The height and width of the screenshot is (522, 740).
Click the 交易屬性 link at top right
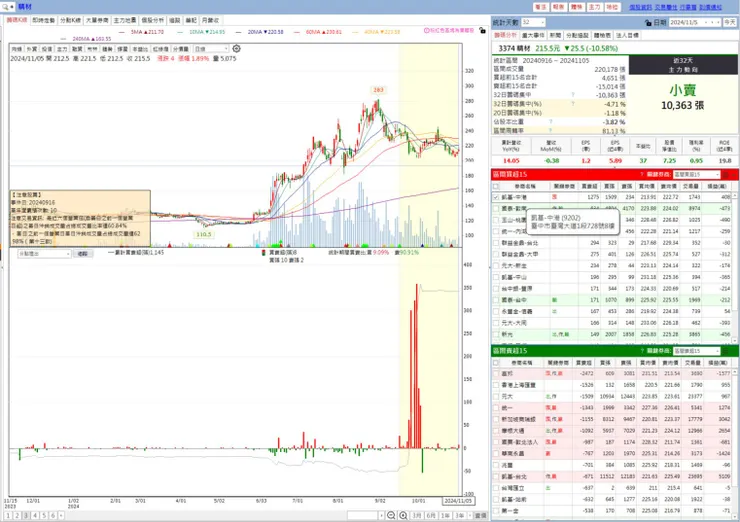click(666, 7)
